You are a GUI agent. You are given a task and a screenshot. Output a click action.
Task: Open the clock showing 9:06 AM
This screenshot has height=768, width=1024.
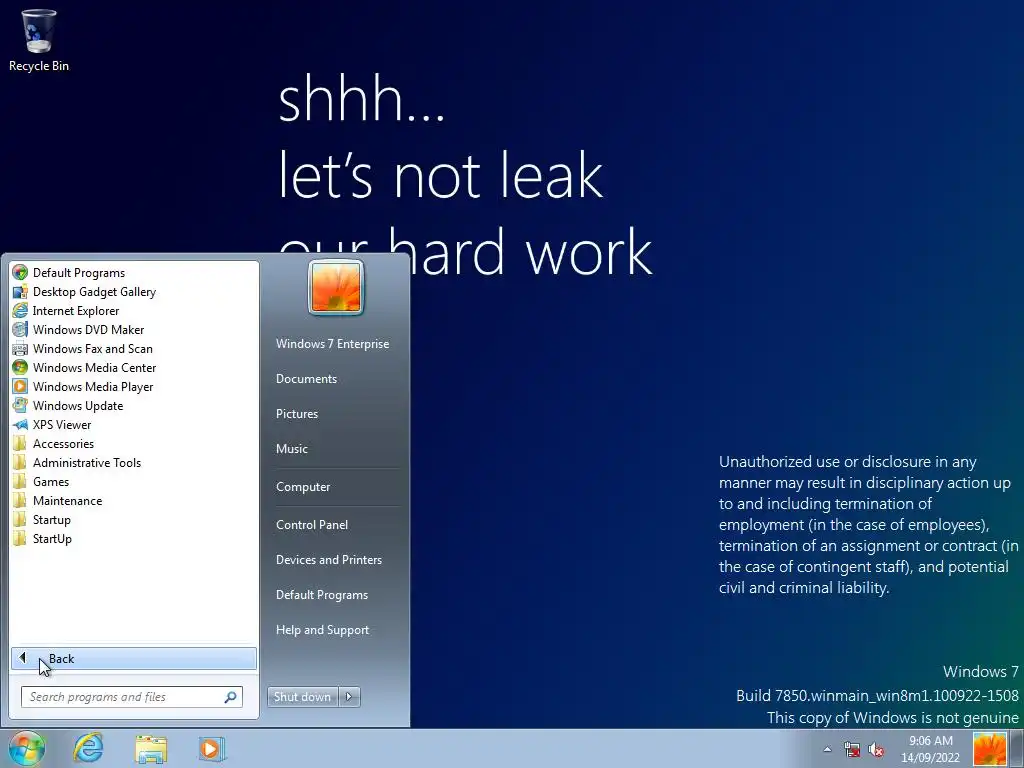click(931, 749)
